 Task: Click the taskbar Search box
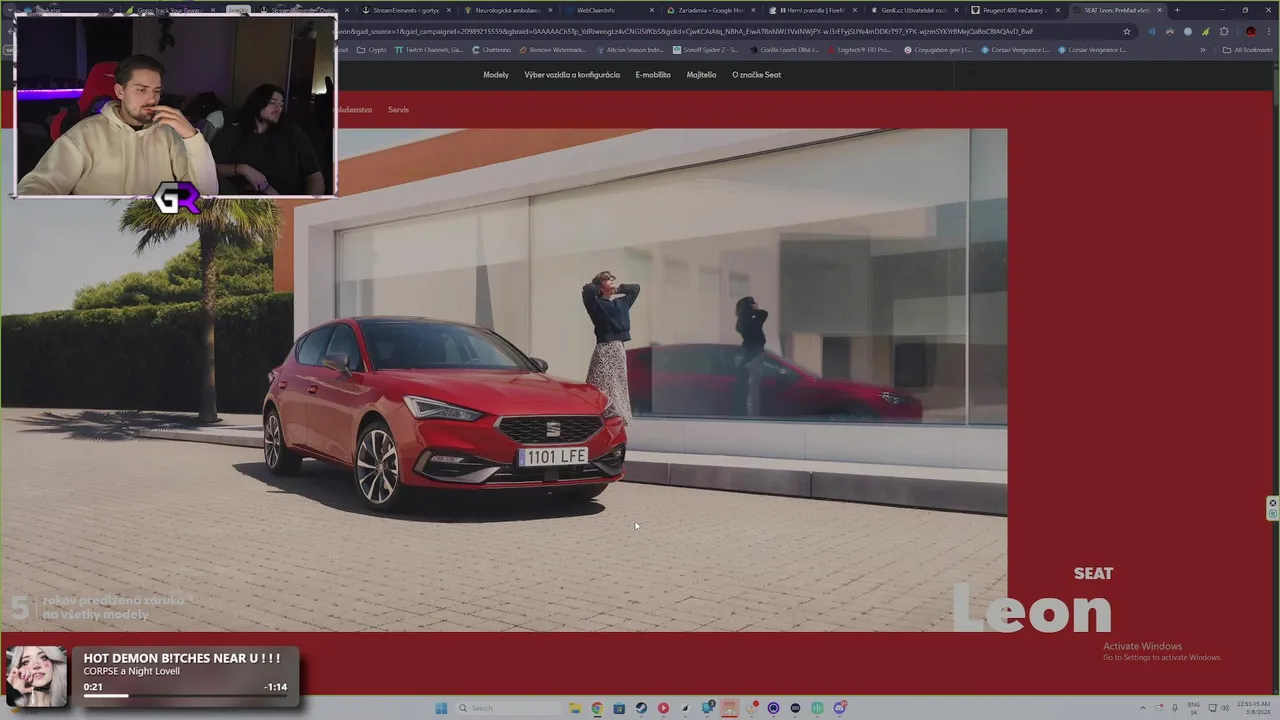pos(508,708)
